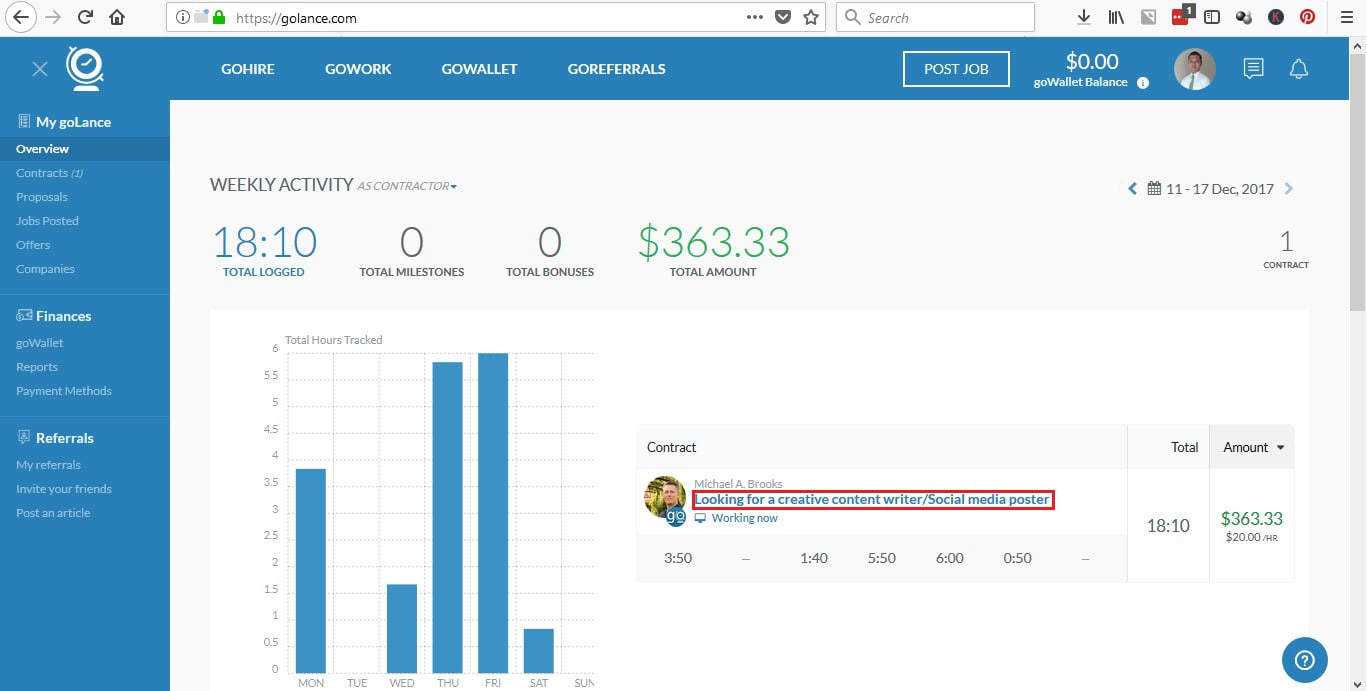Viewport: 1367px width, 691px height.
Task: Click the browser Search field
Action: 935,17
